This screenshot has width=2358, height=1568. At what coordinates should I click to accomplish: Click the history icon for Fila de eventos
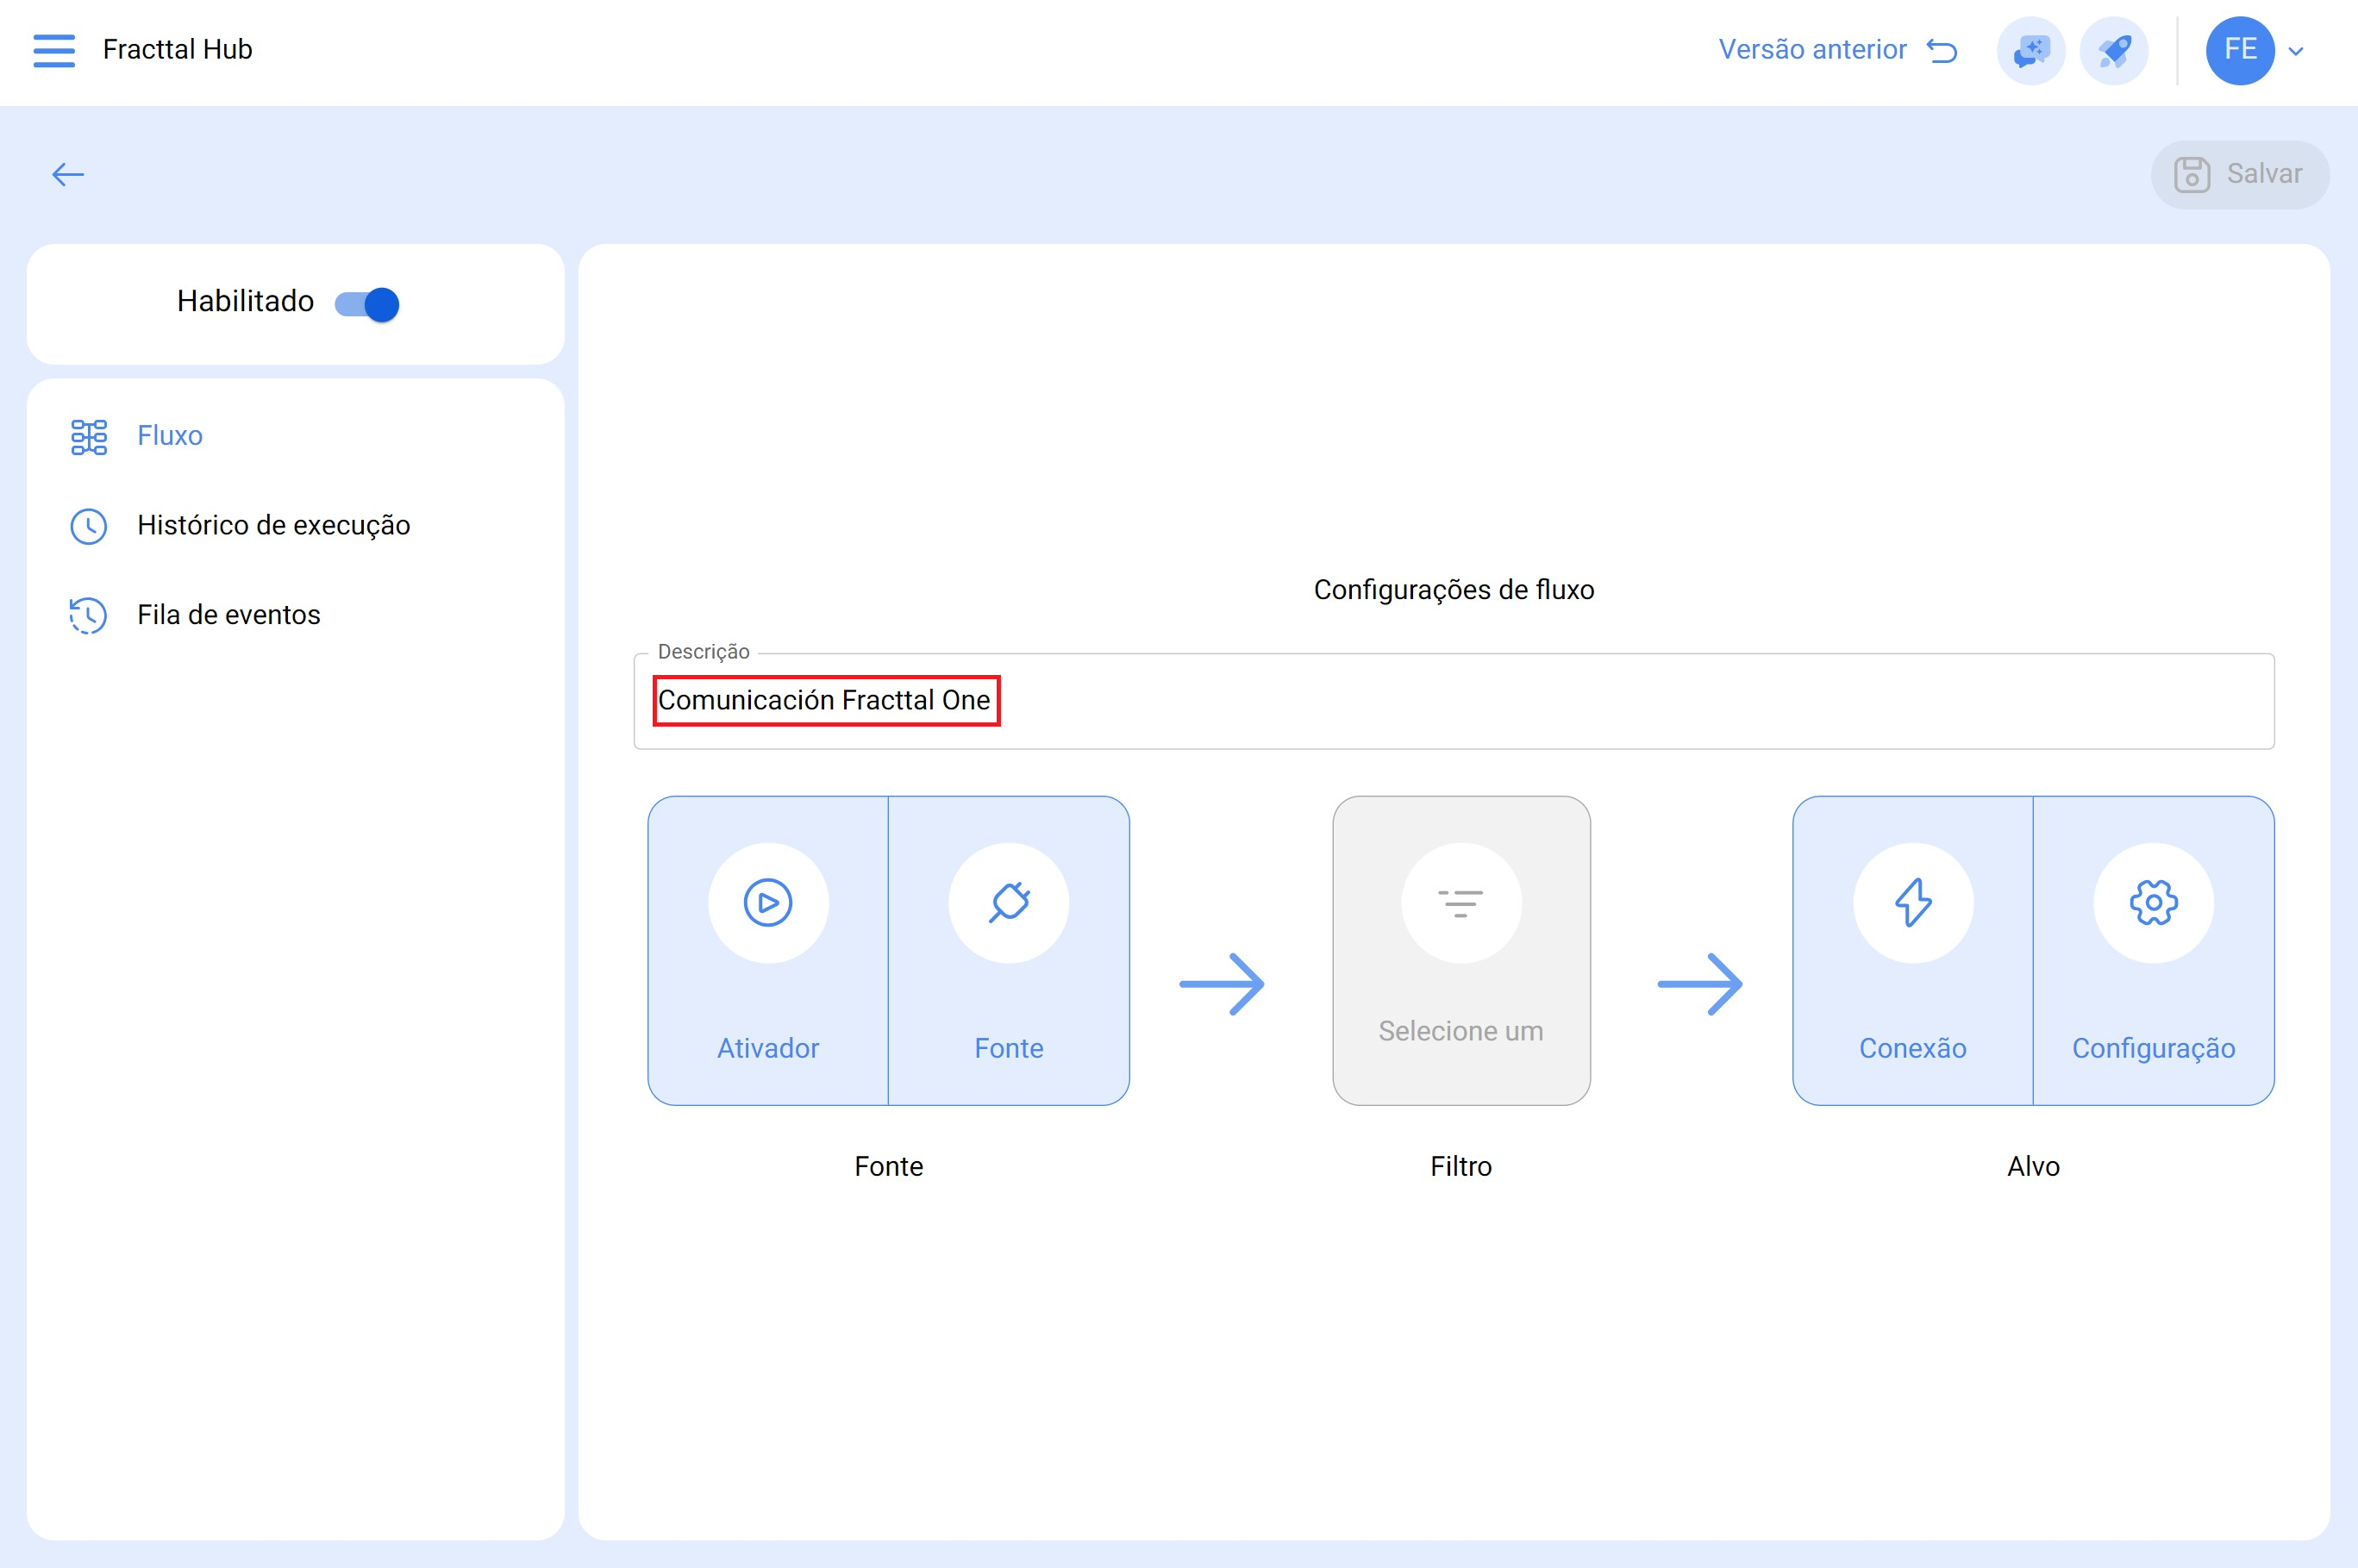pos(88,615)
